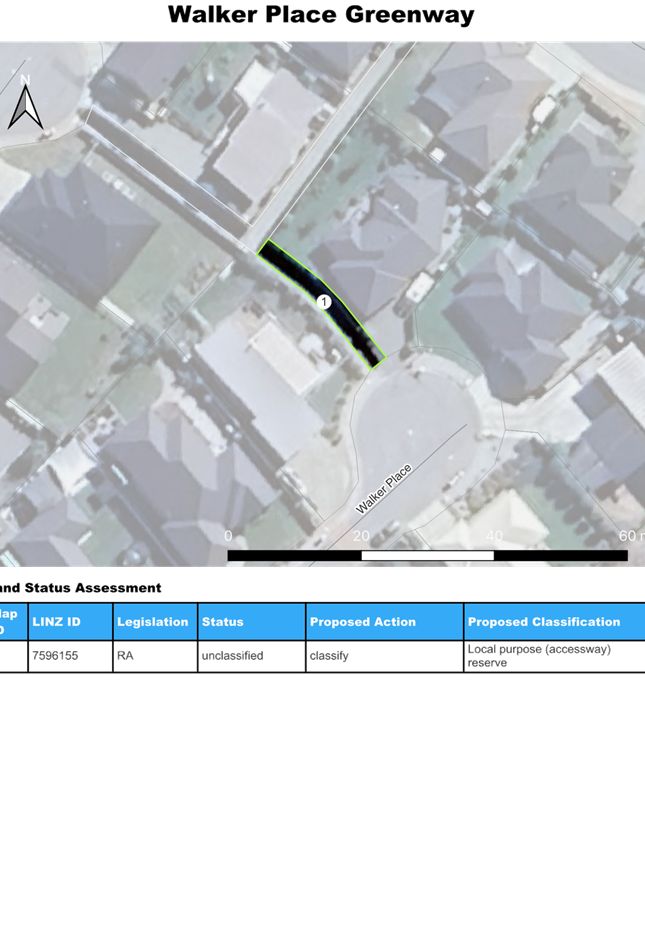Image resolution: width=645 pixels, height=934 pixels.
Task: Select the Proposed Classification column header
Action: pyautogui.click(x=553, y=622)
